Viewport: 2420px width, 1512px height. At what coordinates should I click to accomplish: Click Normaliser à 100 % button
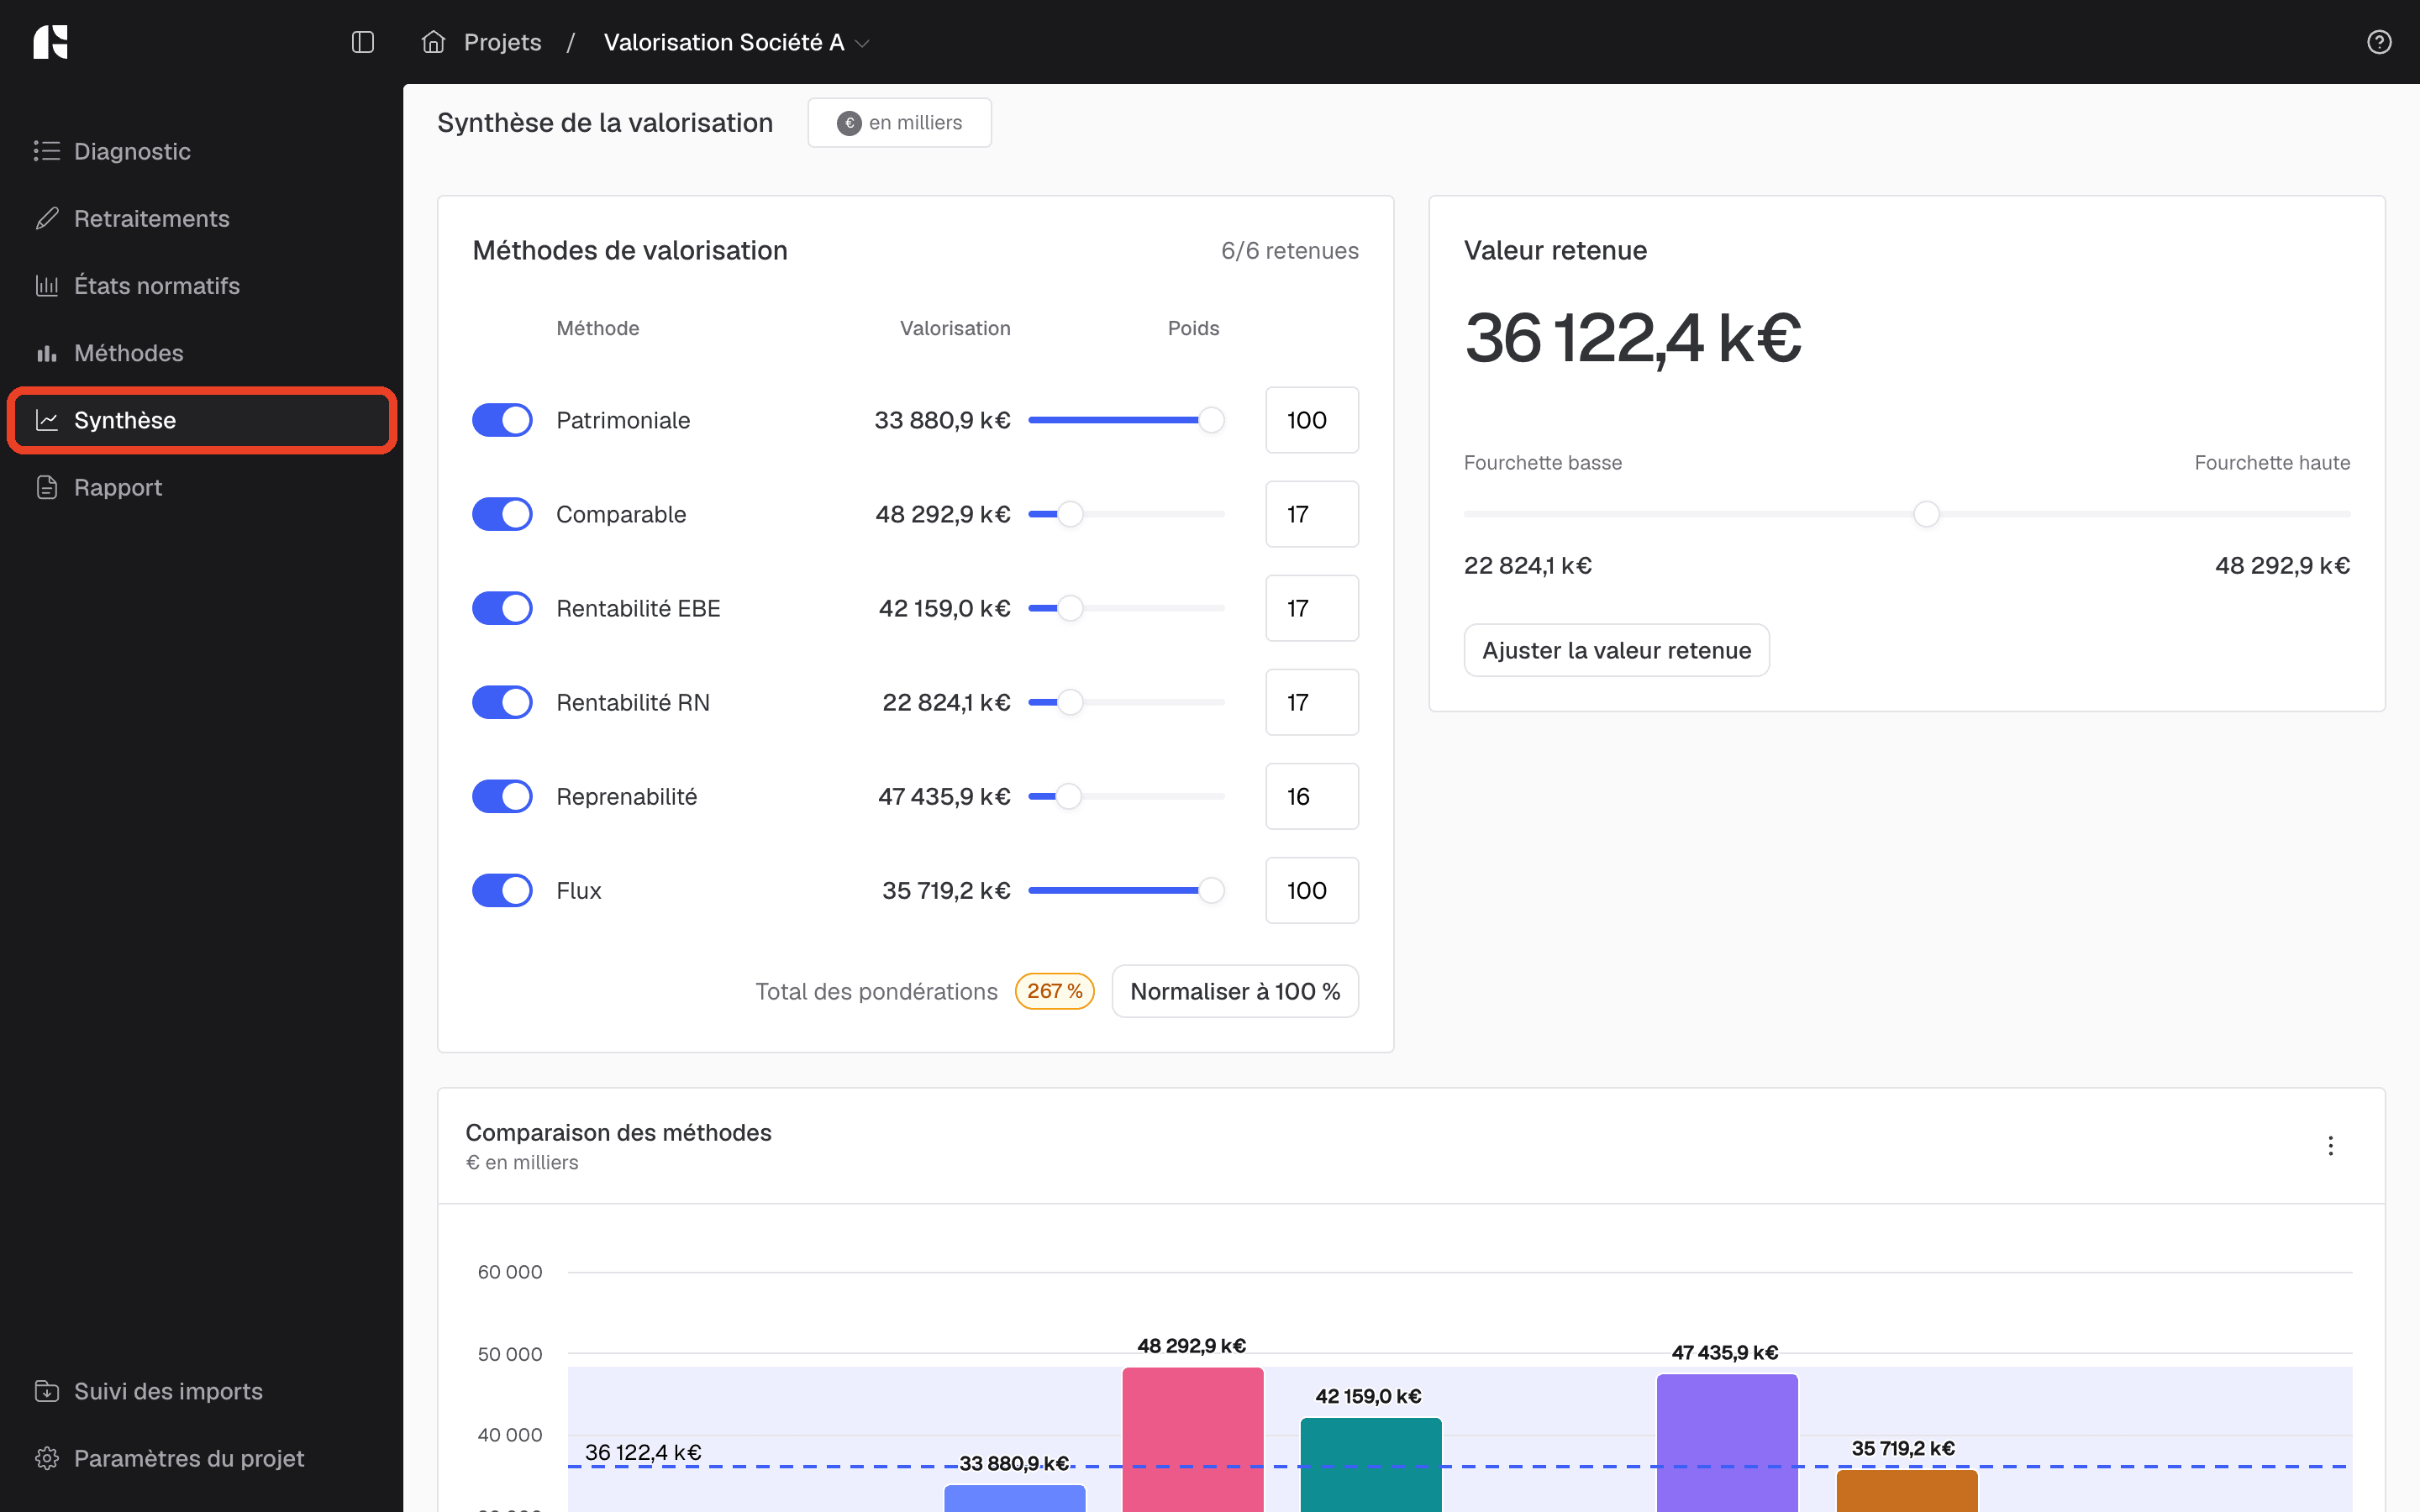(x=1235, y=991)
